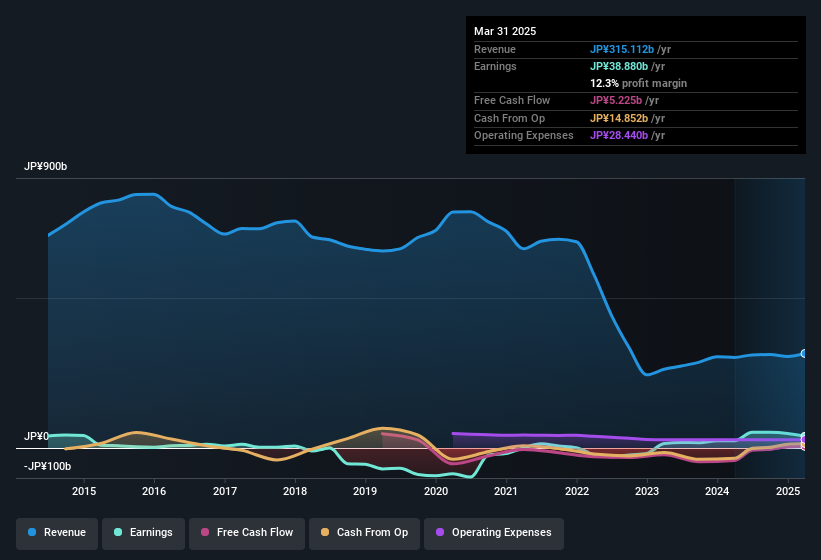The width and height of the screenshot is (821, 560).
Task: Toggle the Earnings legend button
Action: click(143, 533)
